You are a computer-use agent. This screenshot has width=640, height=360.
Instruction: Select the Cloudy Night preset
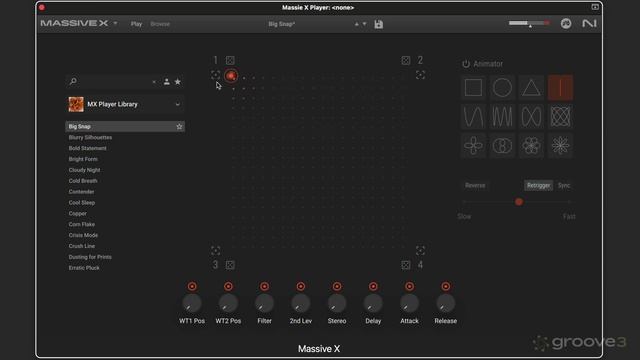click(x=84, y=170)
